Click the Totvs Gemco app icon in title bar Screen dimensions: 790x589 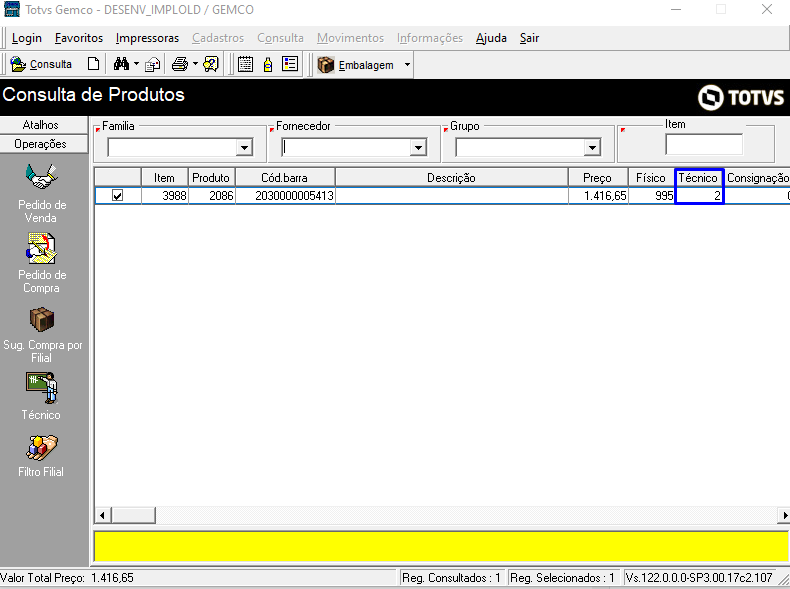(12, 9)
